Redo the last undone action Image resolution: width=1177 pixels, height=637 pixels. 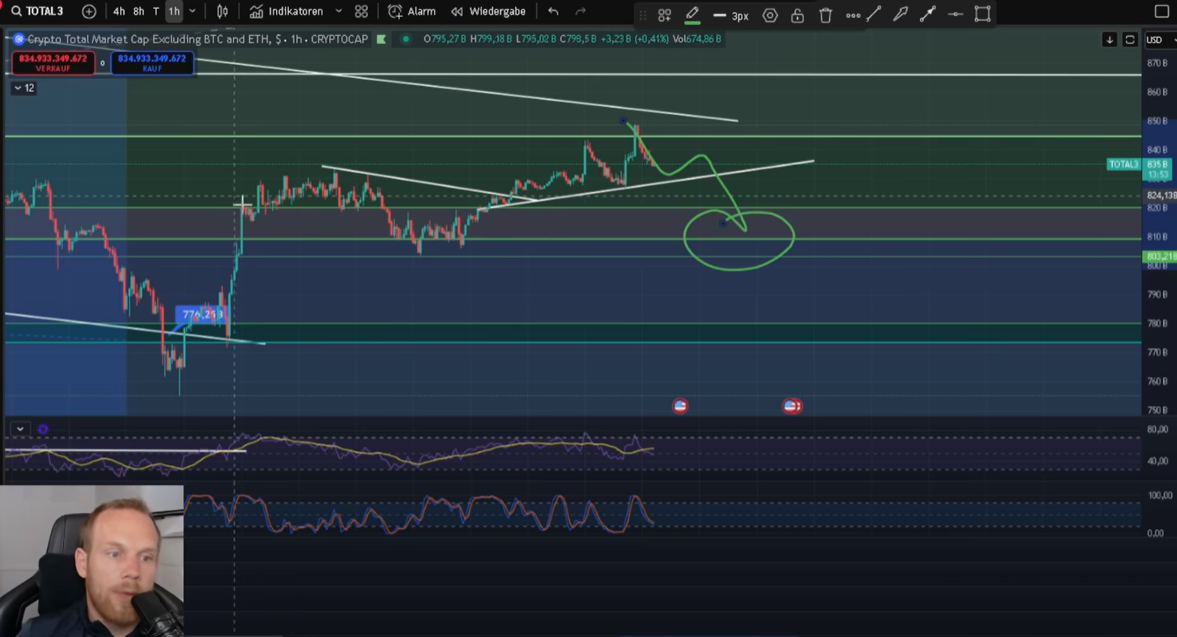[580, 11]
